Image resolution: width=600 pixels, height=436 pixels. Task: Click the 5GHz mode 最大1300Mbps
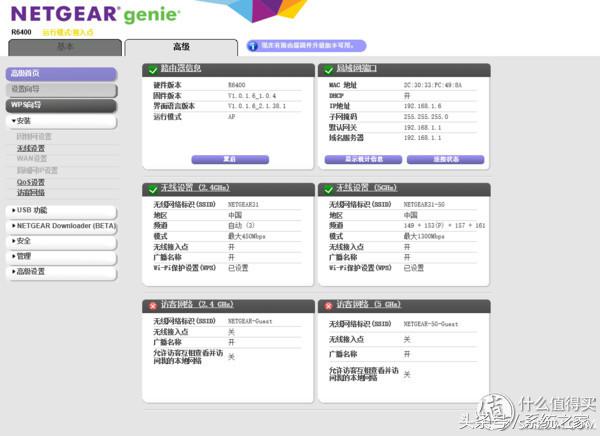(x=424, y=236)
